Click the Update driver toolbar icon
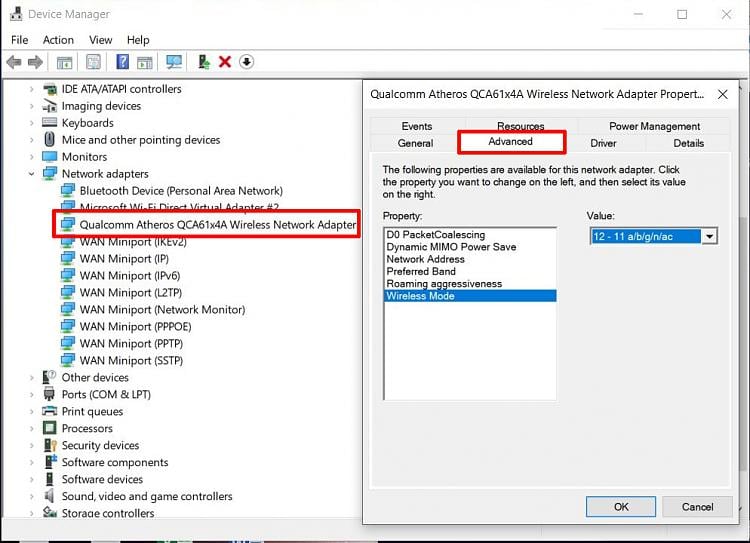Screen dimensions: 750x543 pos(204,62)
